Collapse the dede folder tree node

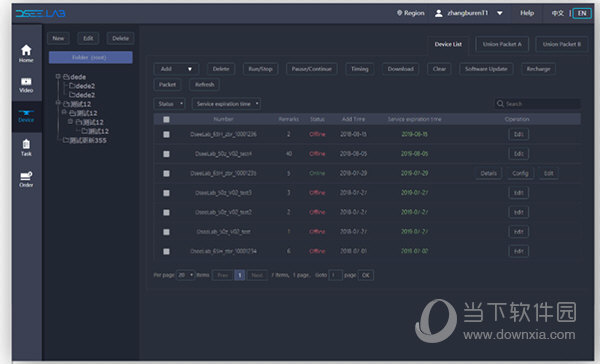pos(58,77)
